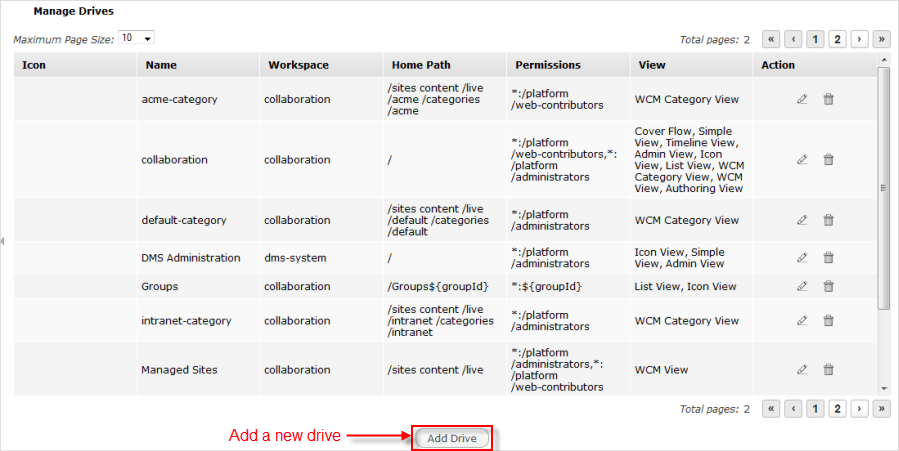Delete the intranet-category drive
This screenshot has height=451, width=899.
(828, 320)
